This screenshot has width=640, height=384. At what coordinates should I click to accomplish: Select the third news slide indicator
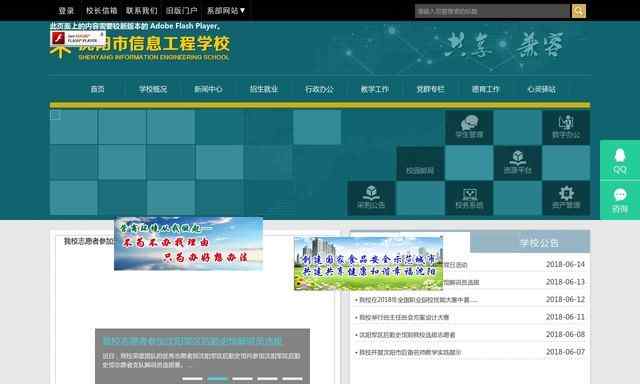[242, 379]
